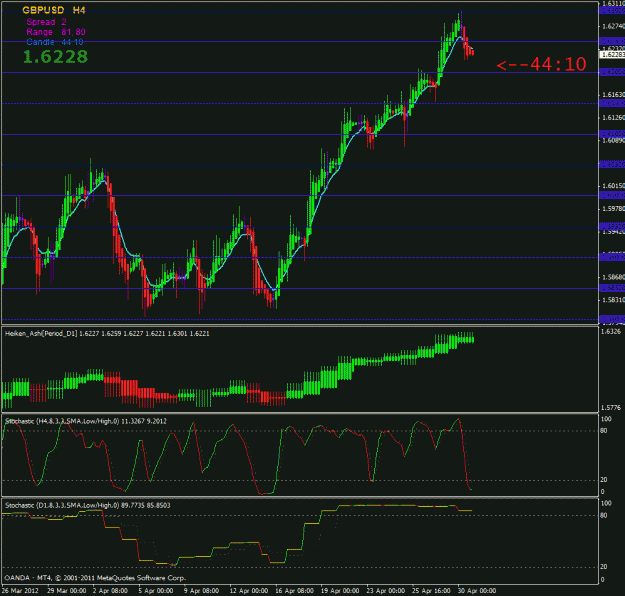Click the '26 Mar 2012' date label
Viewport: 625px width, 596px height.
coord(21,590)
